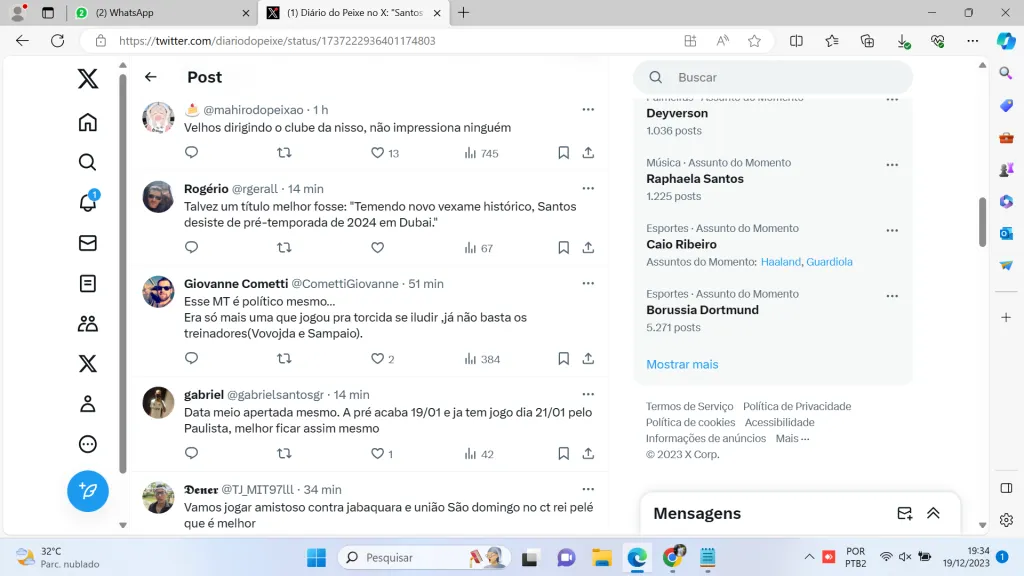The height and width of the screenshot is (576, 1024).
Task: Open Direct Messages envelope in sidebar
Action: (x=88, y=243)
